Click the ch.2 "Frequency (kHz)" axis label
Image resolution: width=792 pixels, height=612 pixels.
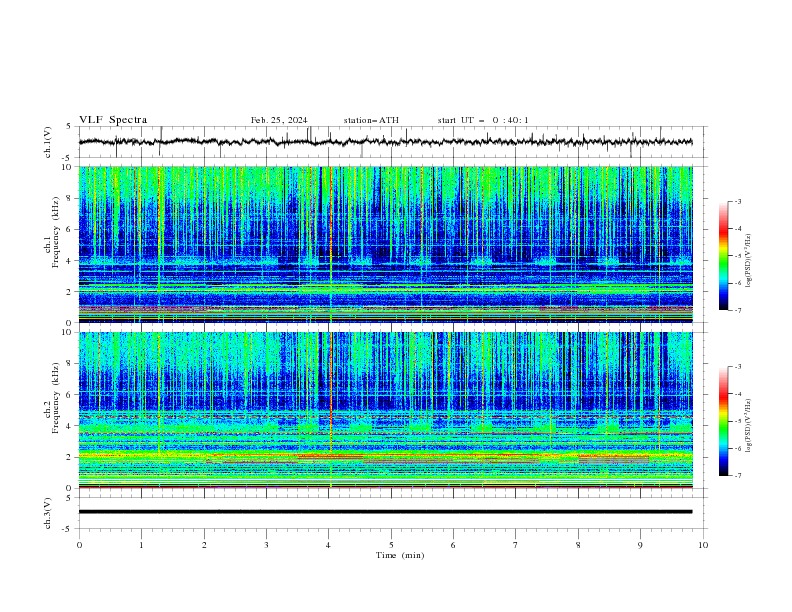[56, 398]
